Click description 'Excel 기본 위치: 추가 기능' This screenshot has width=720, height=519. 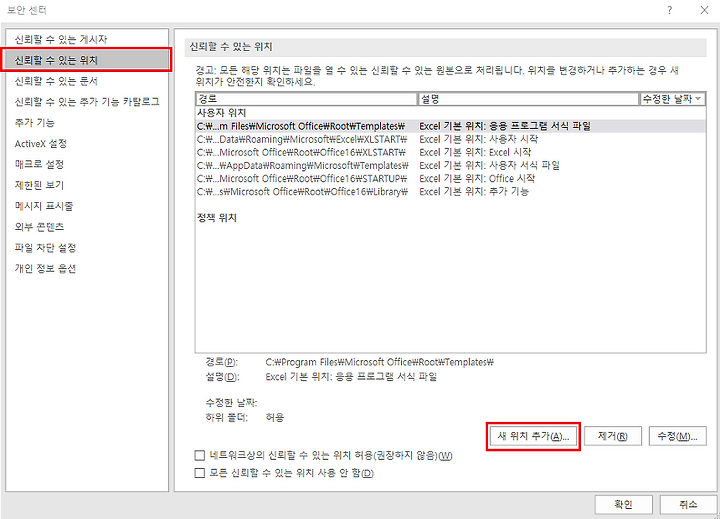(x=473, y=192)
